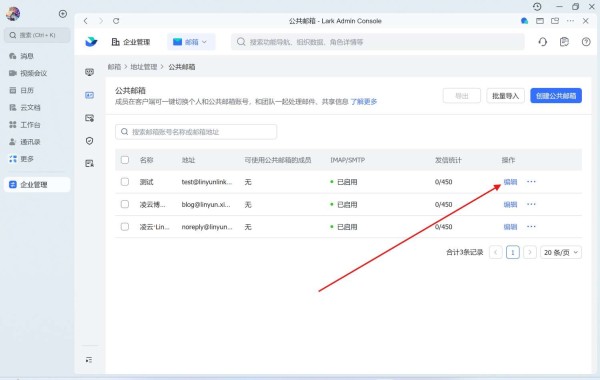Select the mail settings sidebar icon

(90, 118)
